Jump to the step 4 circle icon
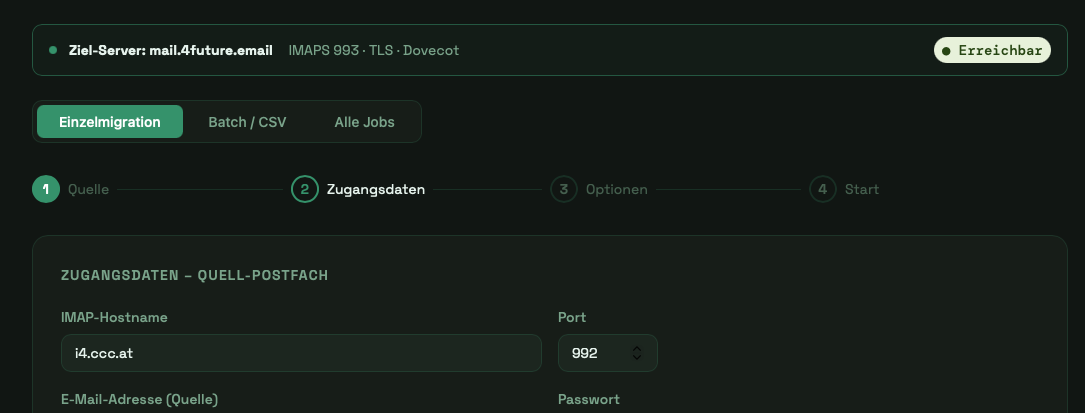1085x413 pixels. coord(823,189)
